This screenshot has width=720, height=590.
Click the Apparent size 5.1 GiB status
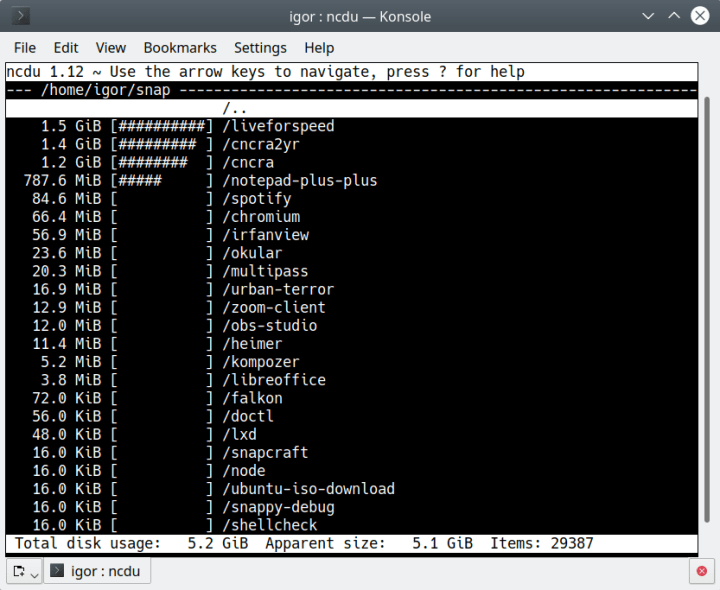(x=369, y=544)
